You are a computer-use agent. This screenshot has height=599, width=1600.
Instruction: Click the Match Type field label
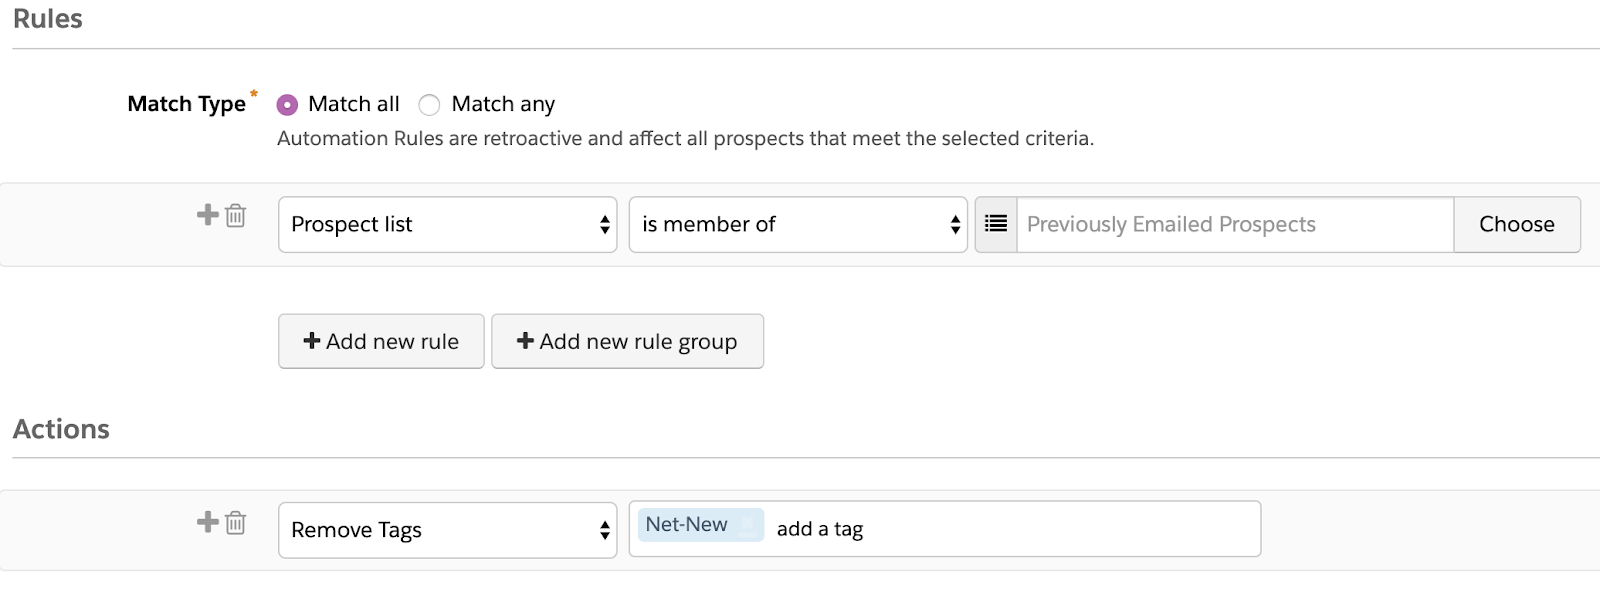pyautogui.click(x=186, y=104)
